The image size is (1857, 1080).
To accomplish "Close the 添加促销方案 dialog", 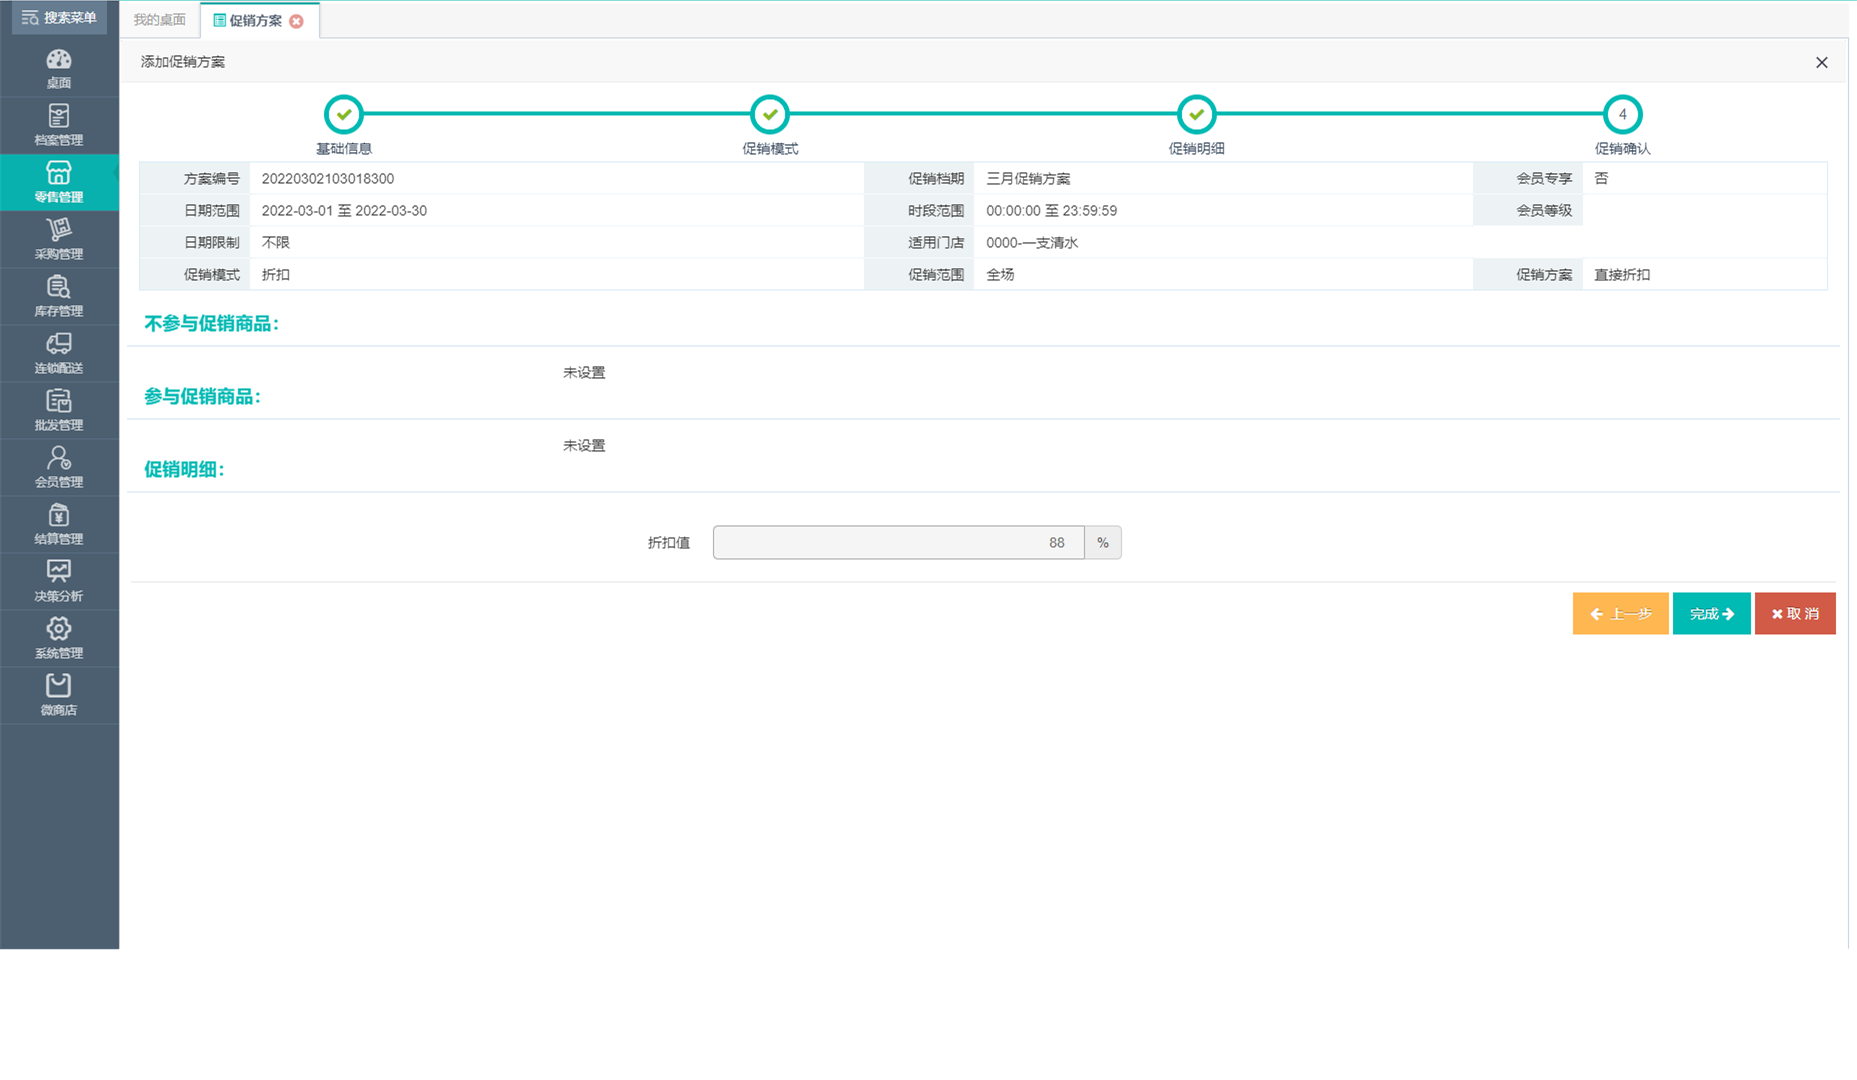I will [1821, 62].
